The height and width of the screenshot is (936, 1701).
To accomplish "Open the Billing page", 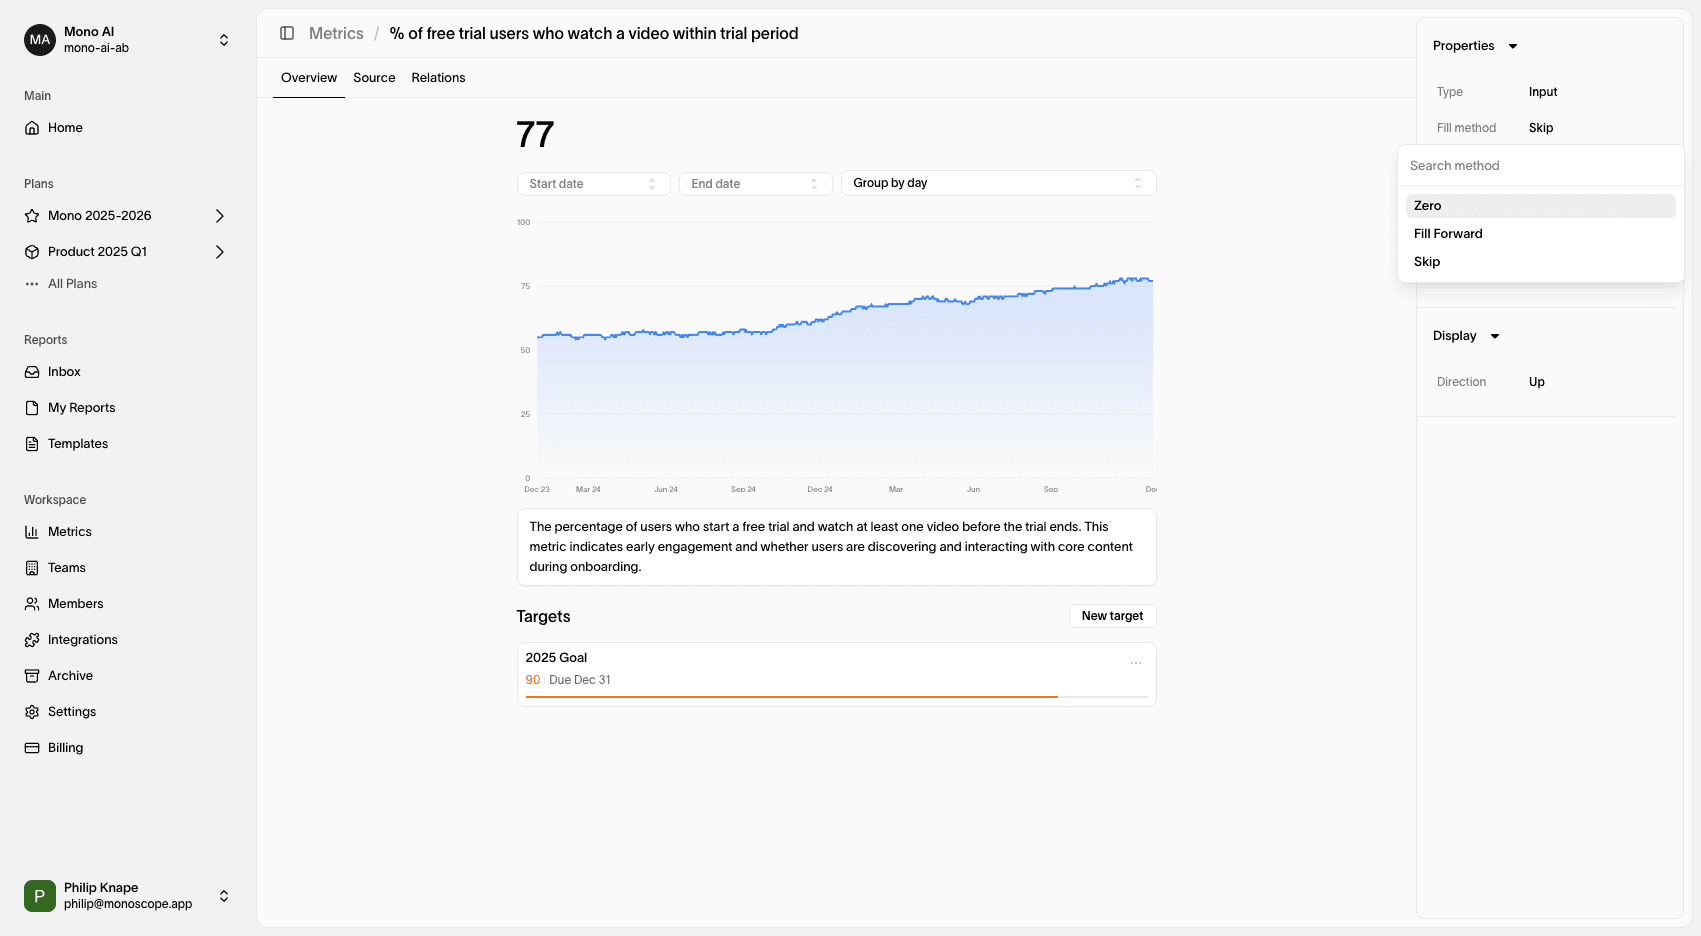I will coord(65,748).
